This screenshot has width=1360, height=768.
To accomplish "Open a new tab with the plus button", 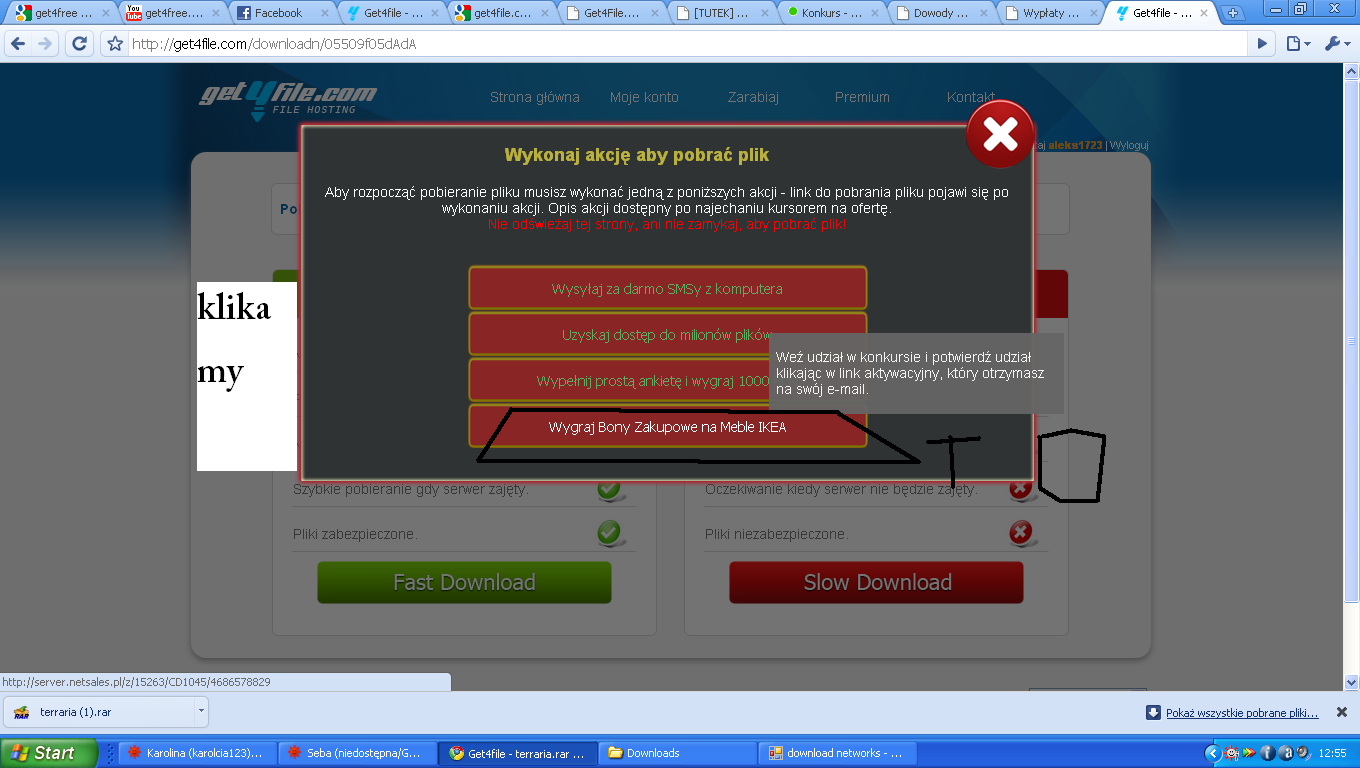I will 1233,13.
